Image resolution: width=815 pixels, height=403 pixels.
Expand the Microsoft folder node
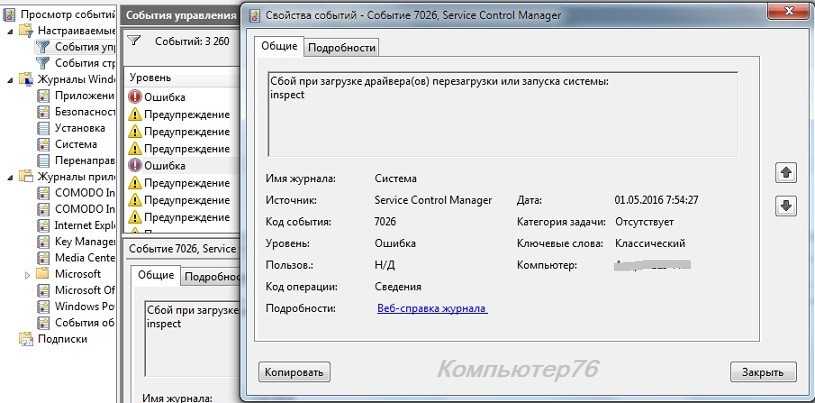pyautogui.click(x=27, y=274)
